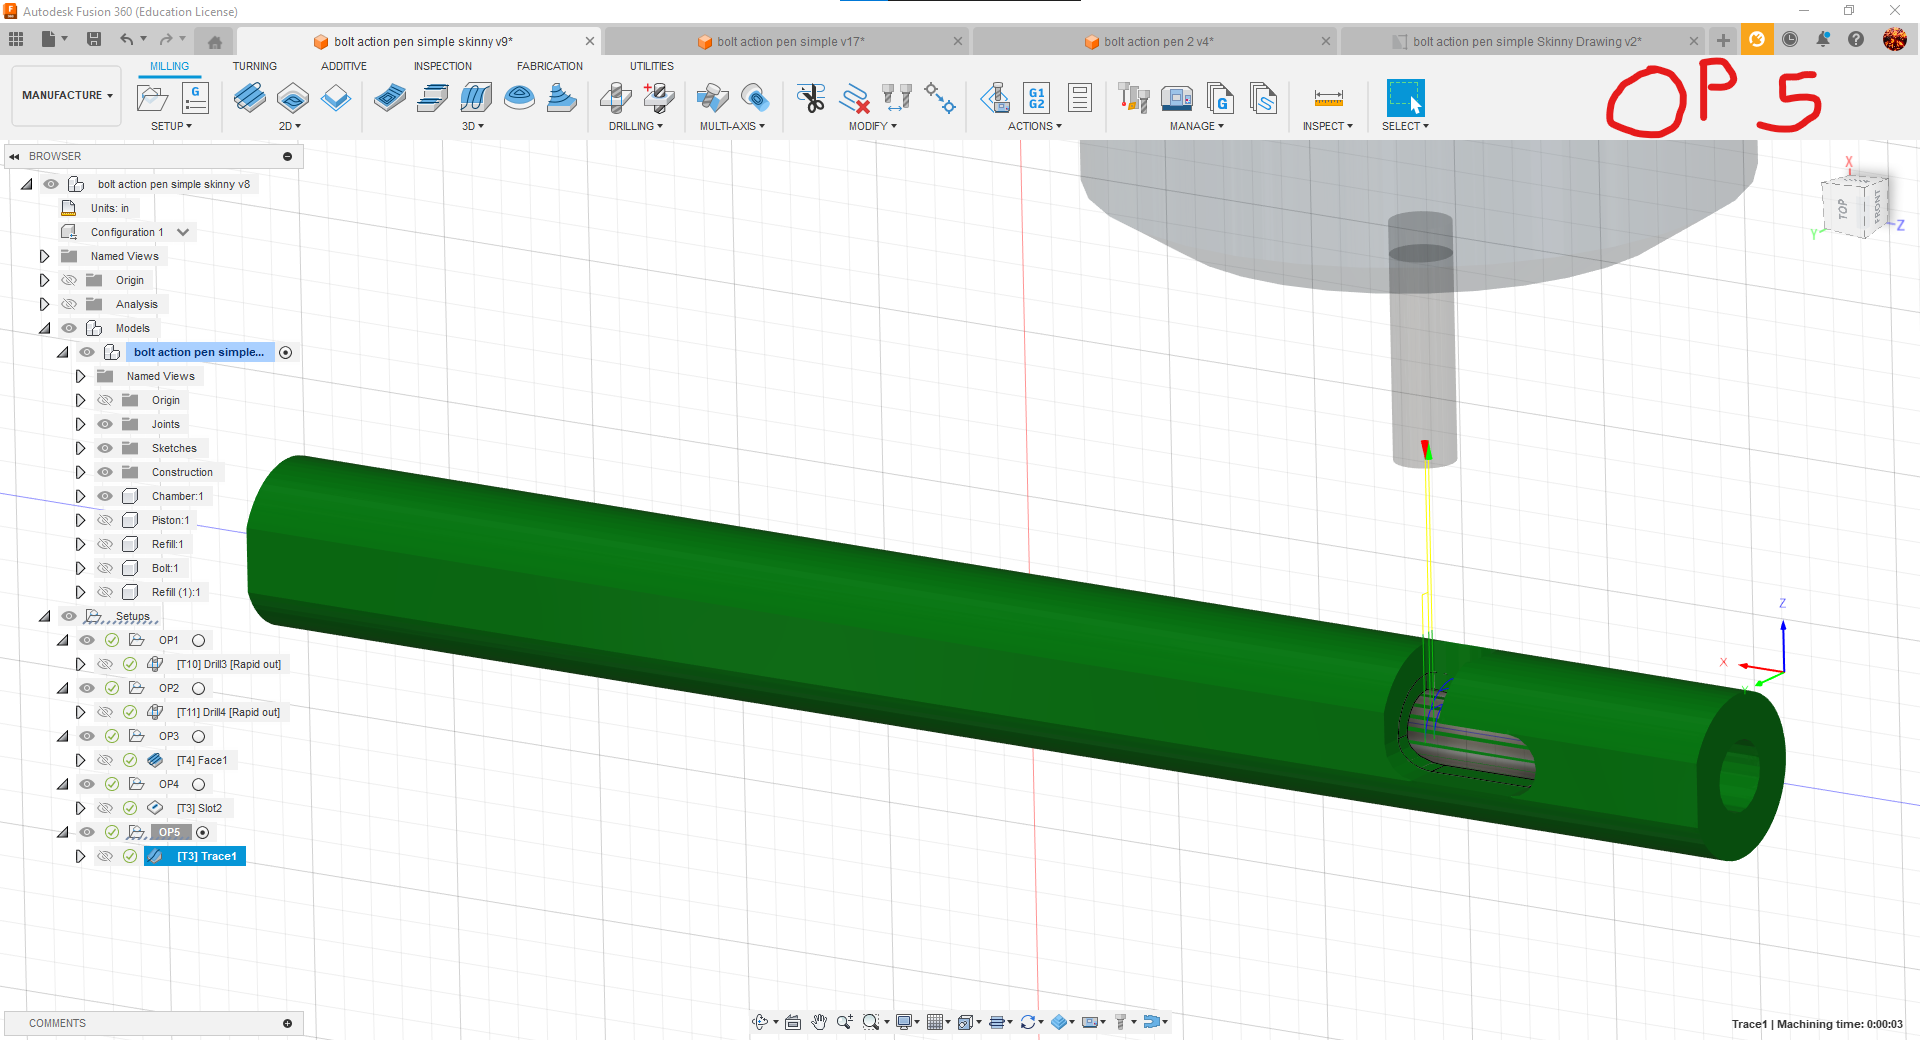Open the SETUP dropdown menu
This screenshot has height=1040, width=1920.
tap(171, 126)
